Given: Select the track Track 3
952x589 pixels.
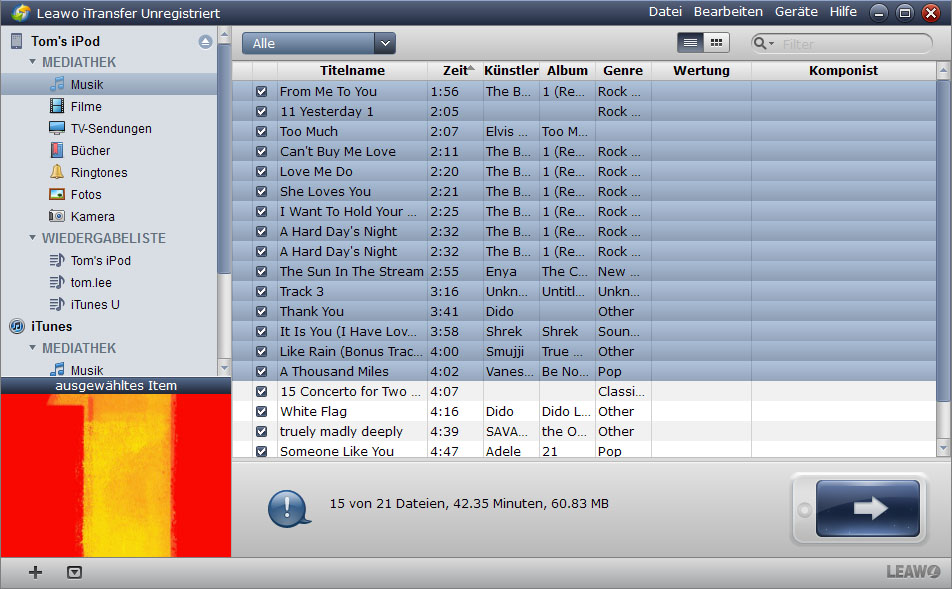Looking at the screenshot, I should coord(583,291).
